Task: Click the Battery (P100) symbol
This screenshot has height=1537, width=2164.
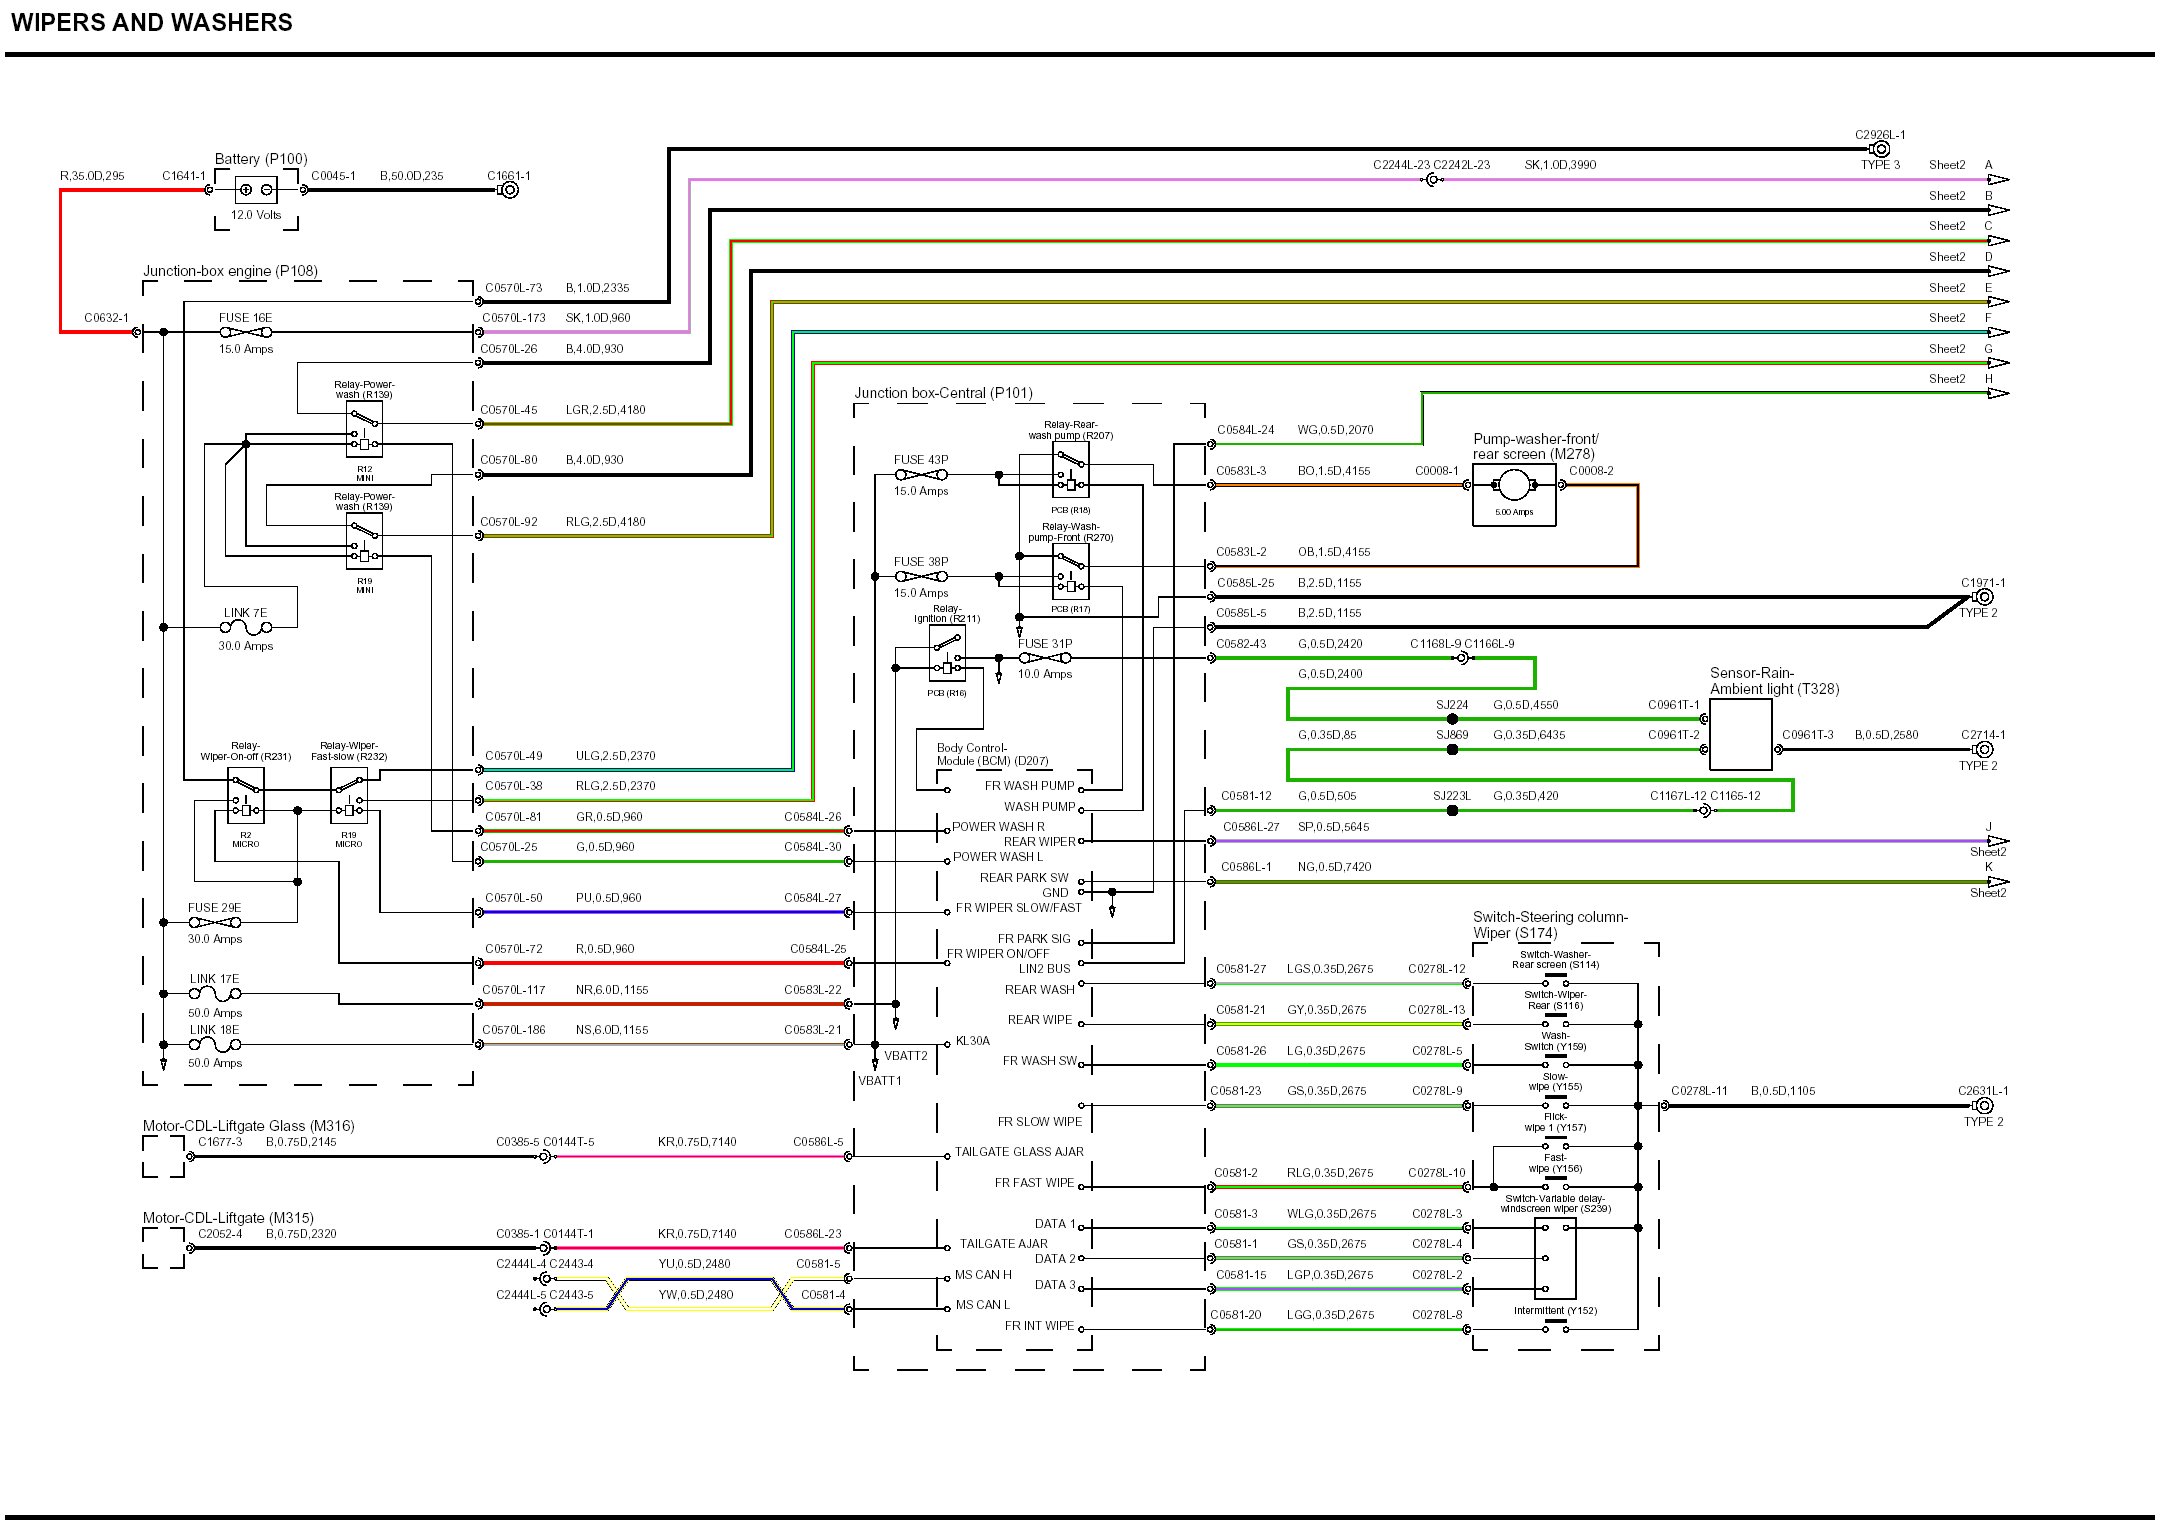Action: tap(256, 190)
